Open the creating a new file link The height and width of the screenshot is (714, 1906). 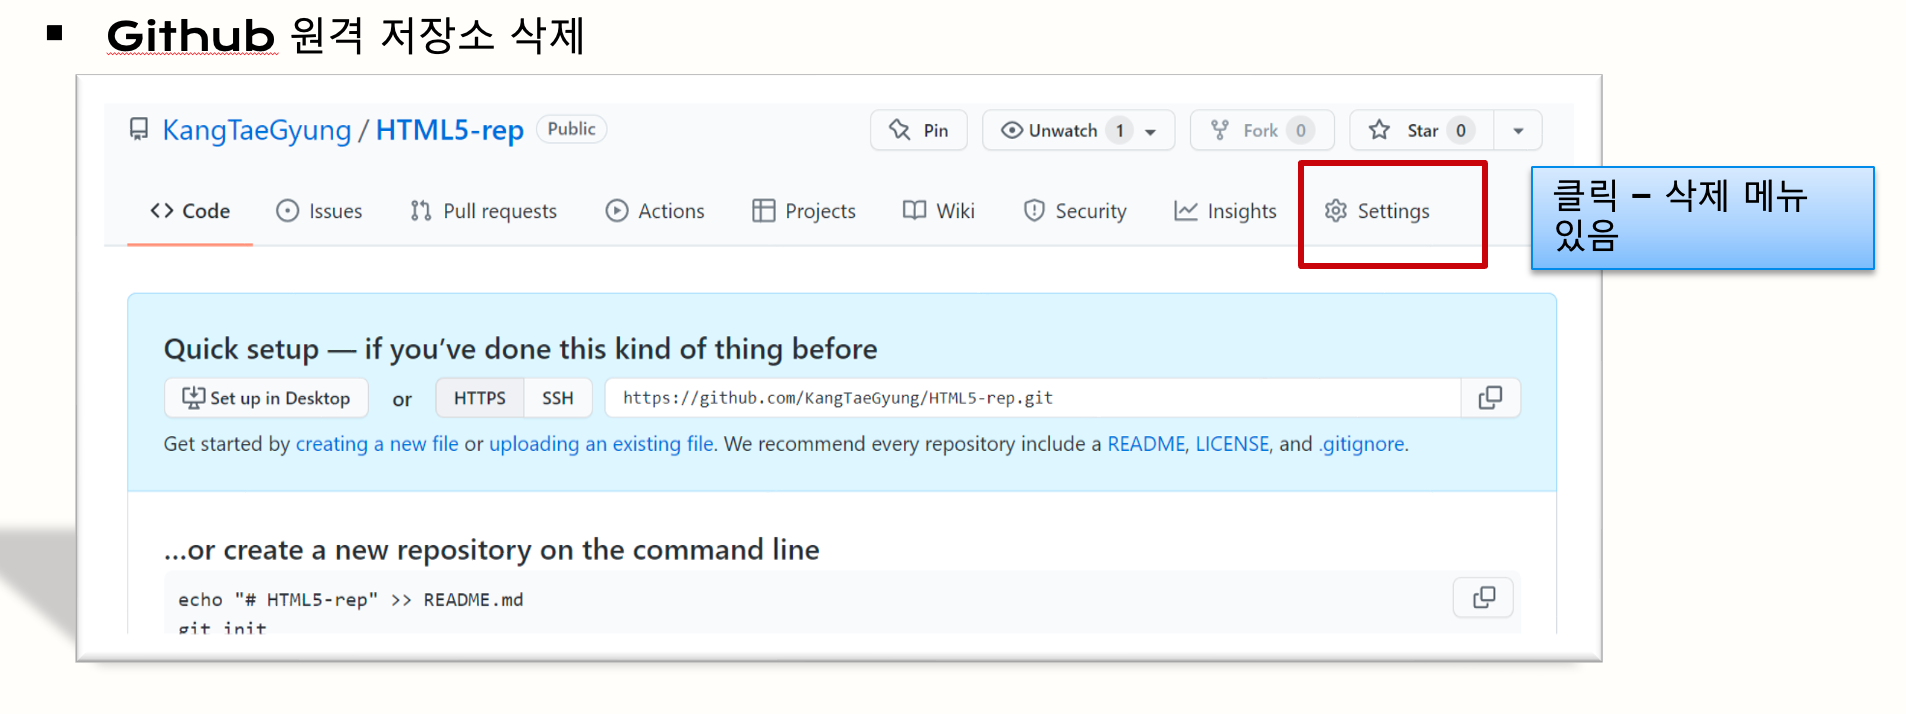coord(377,444)
